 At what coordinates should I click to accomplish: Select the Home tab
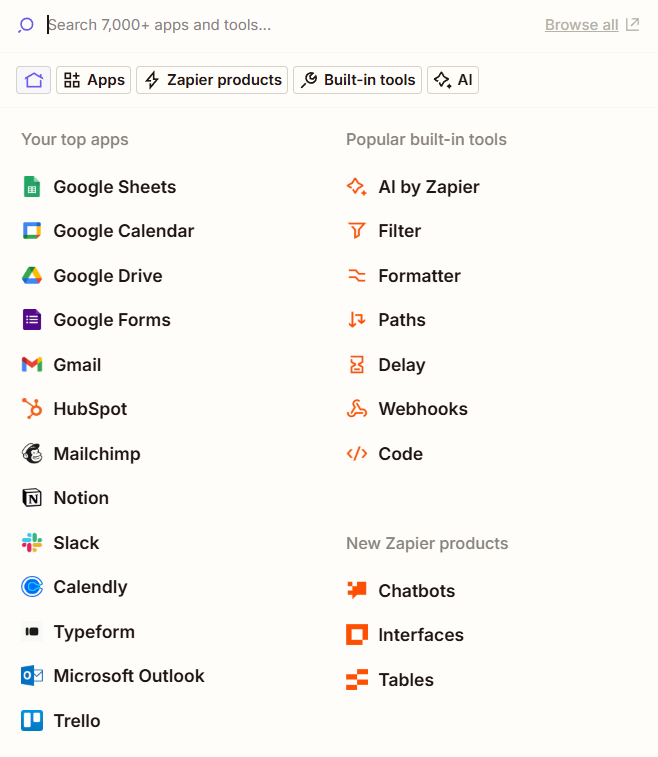[x=33, y=80]
